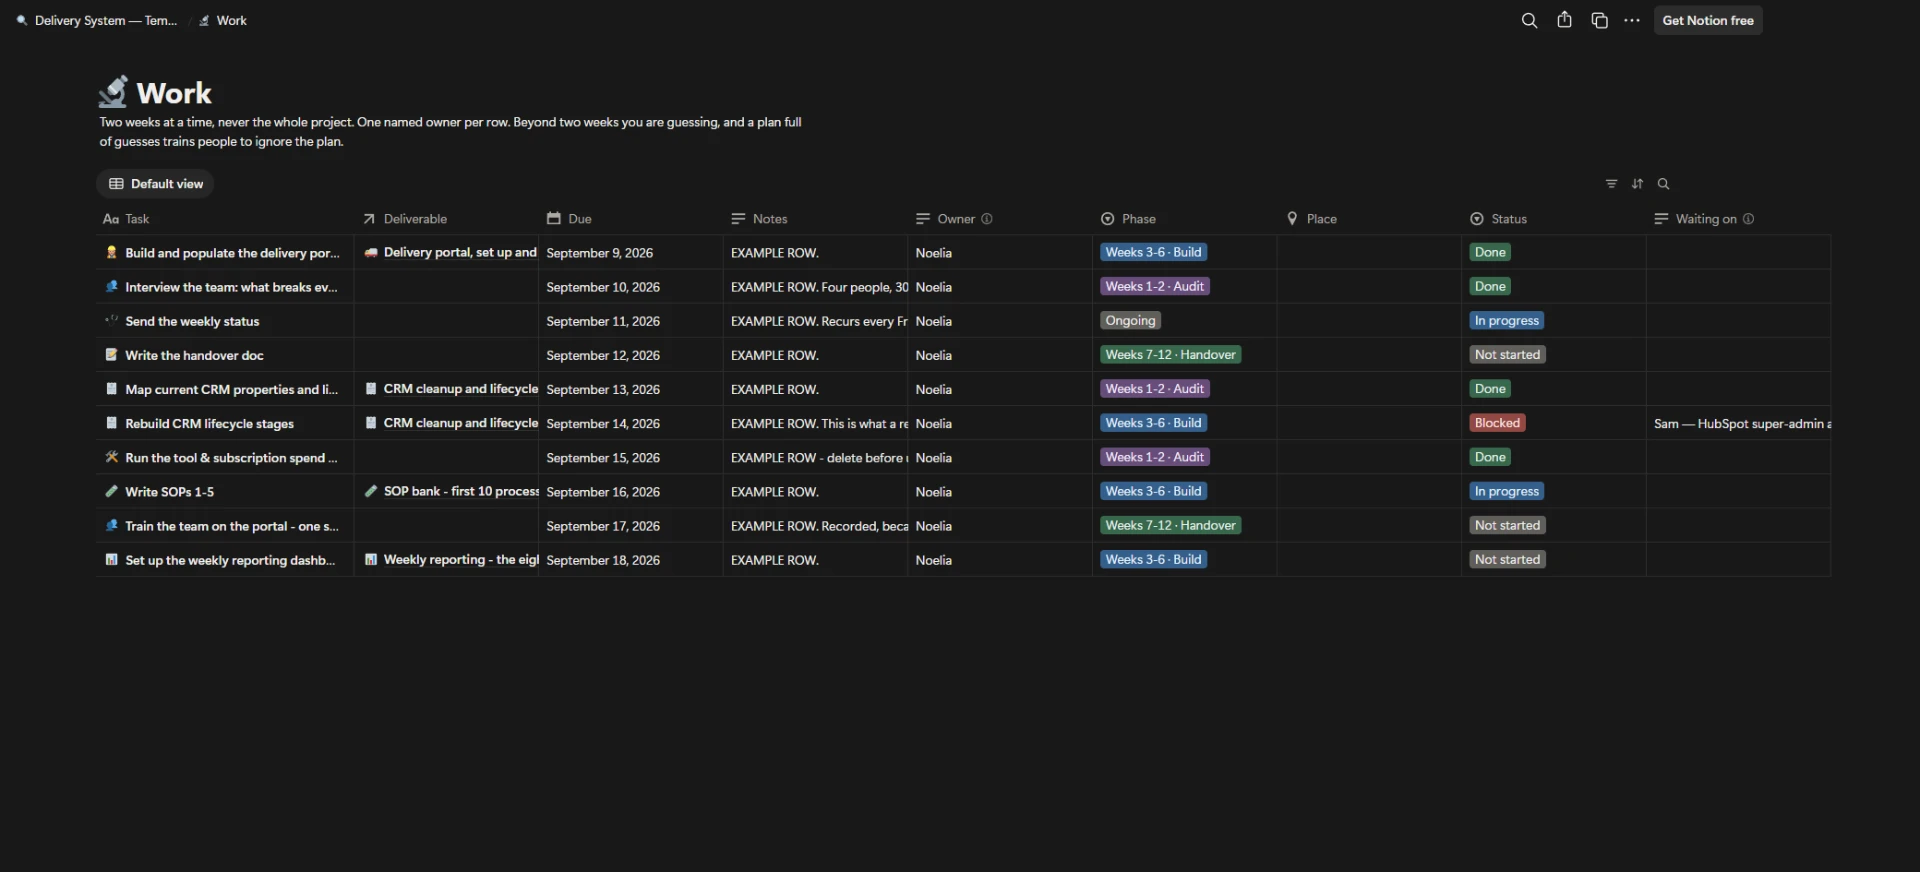Click Not started status in handover doc row
Viewport: 1920px width, 872px height.
(x=1507, y=355)
